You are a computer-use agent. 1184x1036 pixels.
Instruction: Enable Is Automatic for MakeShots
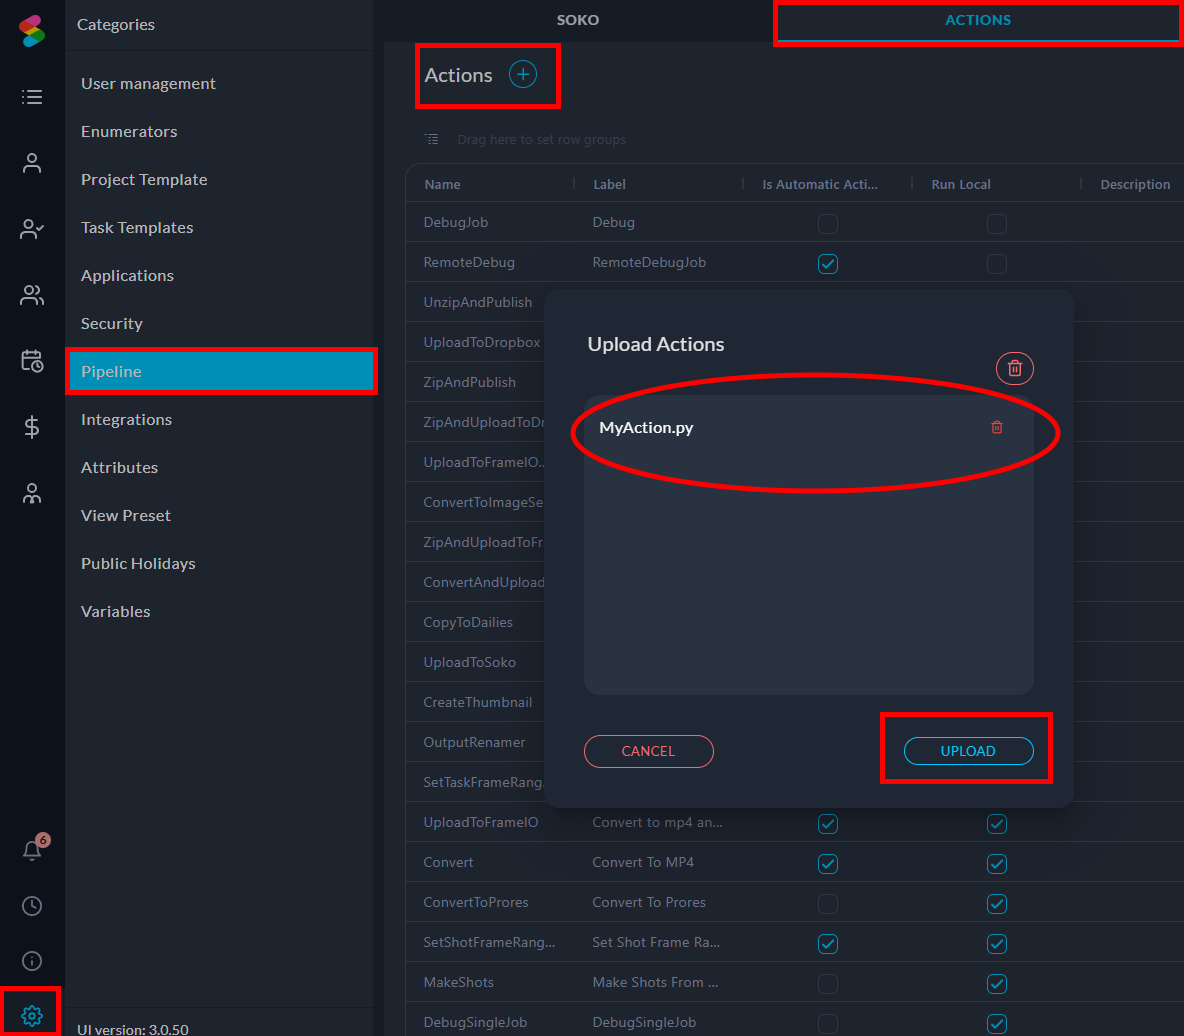point(828,984)
